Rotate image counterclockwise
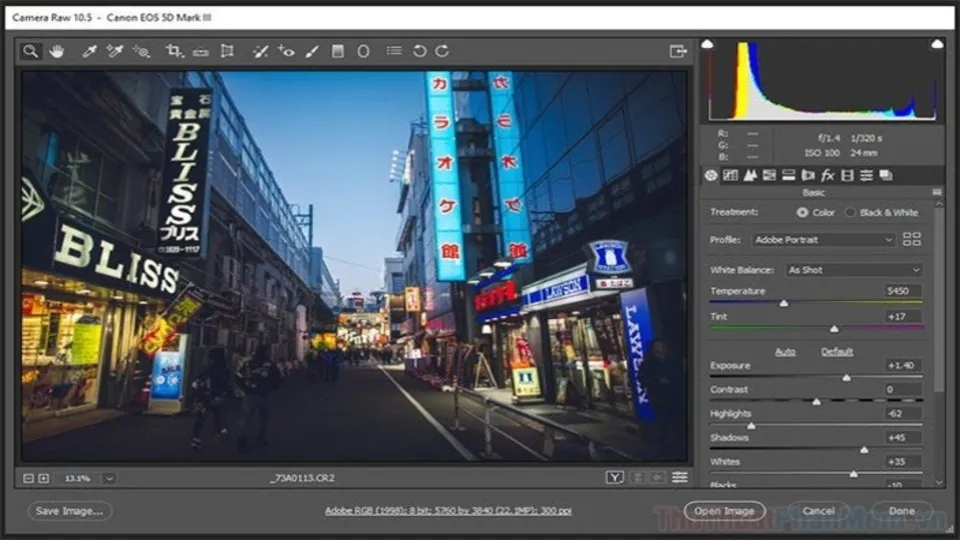This screenshot has height=540, width=960. tap(419, 51)
